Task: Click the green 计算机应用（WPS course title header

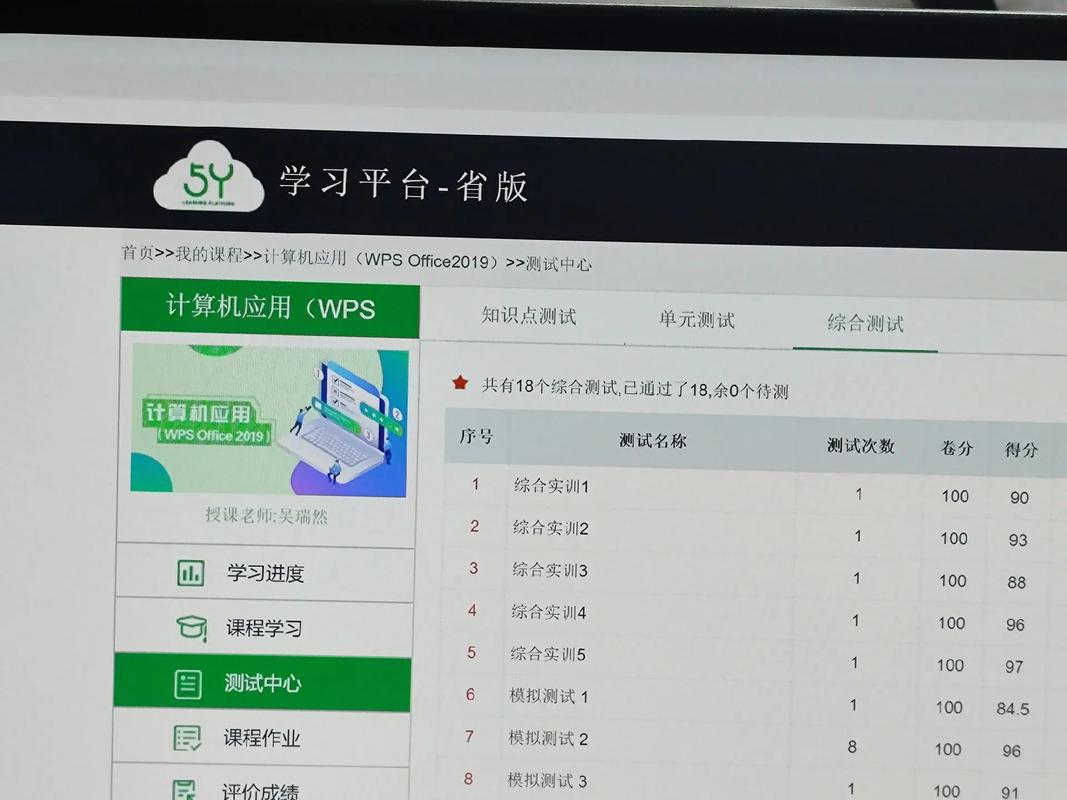Action: pos(270,307)
